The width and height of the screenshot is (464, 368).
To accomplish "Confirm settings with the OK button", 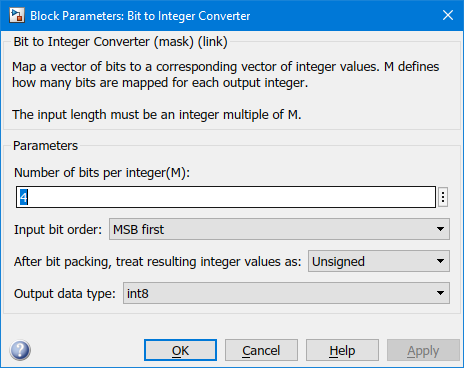I will click(x=180, y=350).
